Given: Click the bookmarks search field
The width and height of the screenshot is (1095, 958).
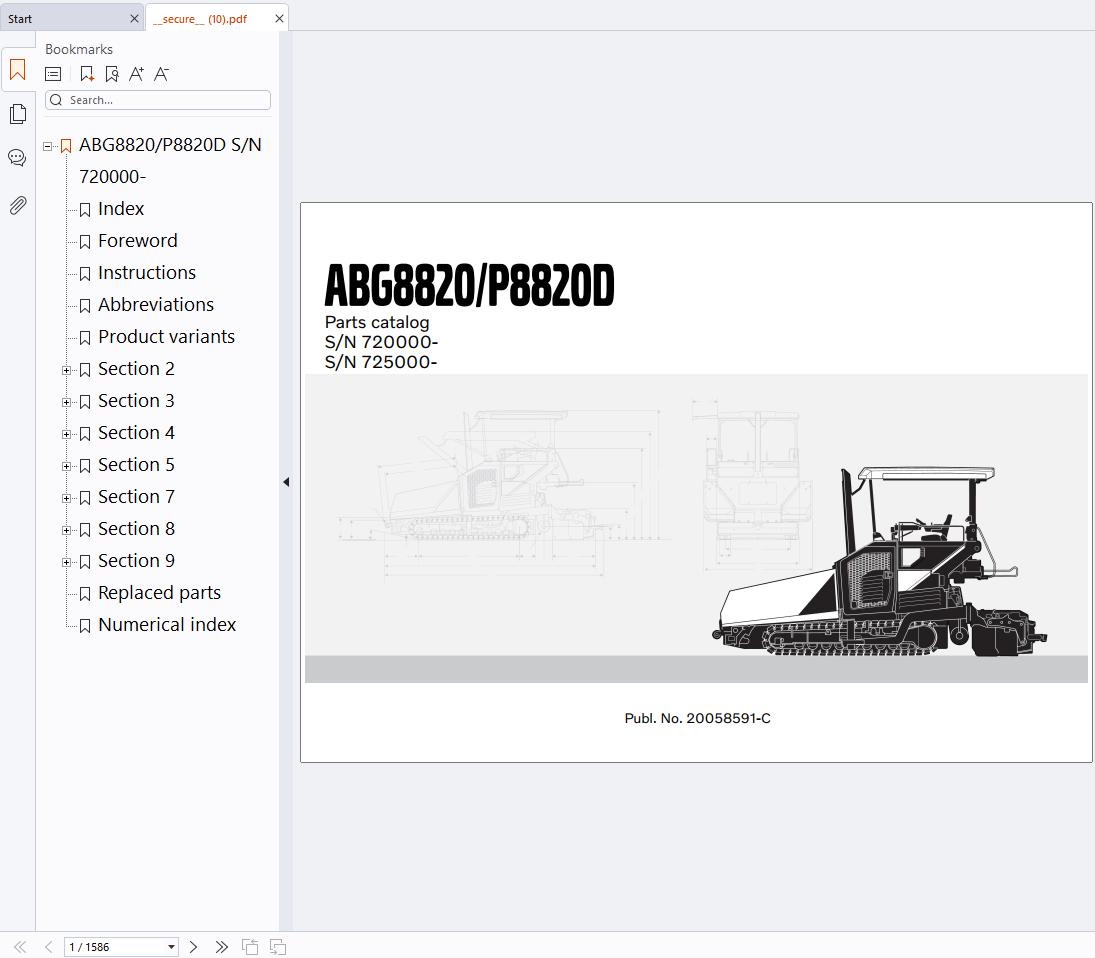Looking at the screenshot, I should (158, 100).
